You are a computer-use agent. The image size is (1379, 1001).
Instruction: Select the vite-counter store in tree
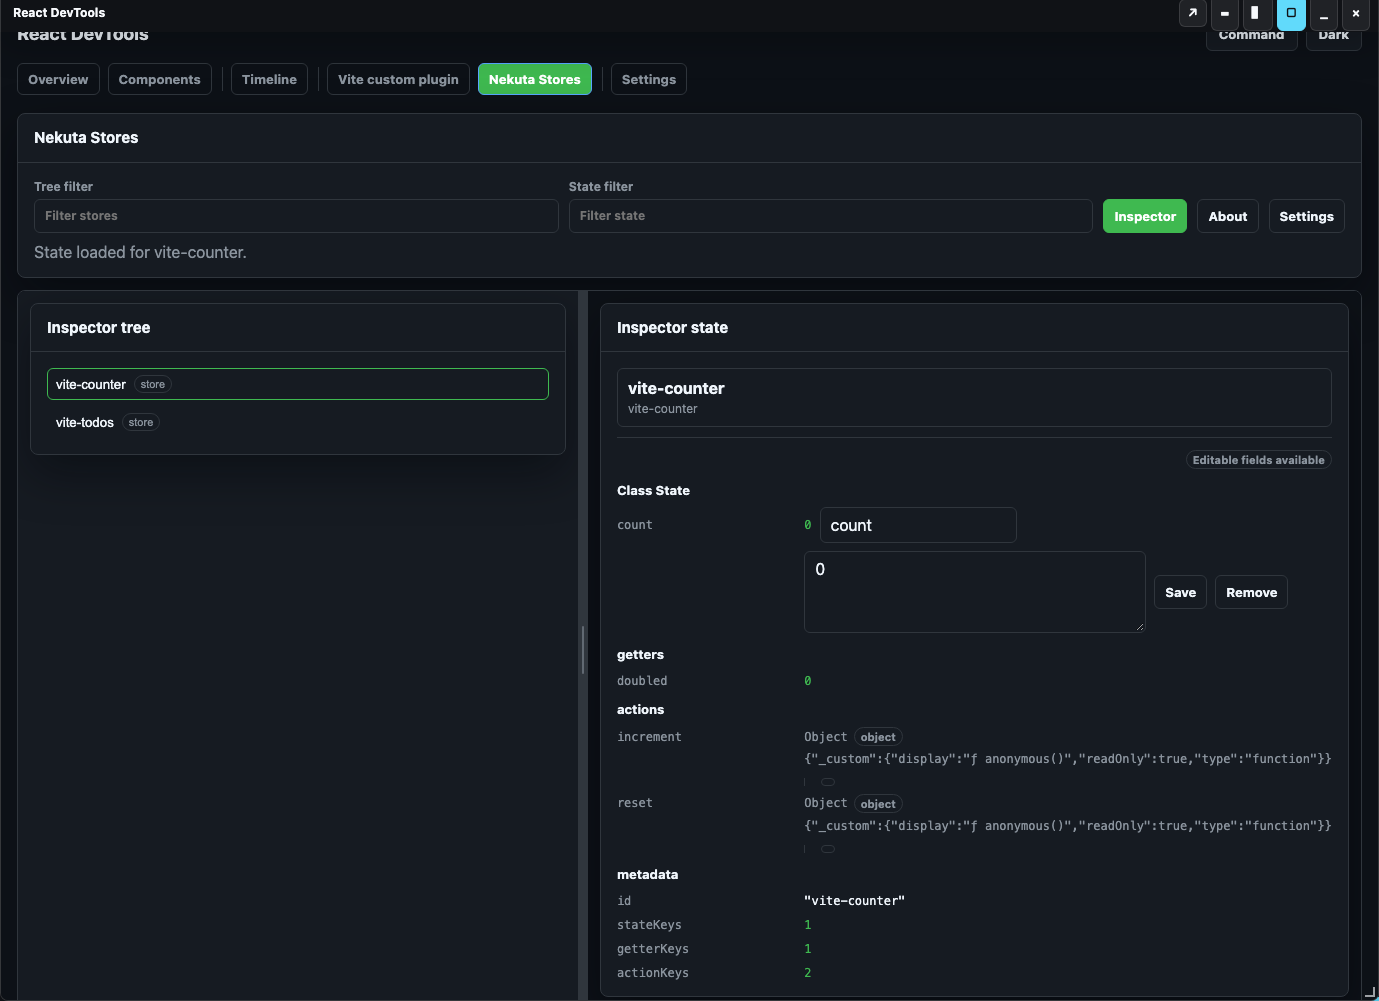click(x=298, y=384)
